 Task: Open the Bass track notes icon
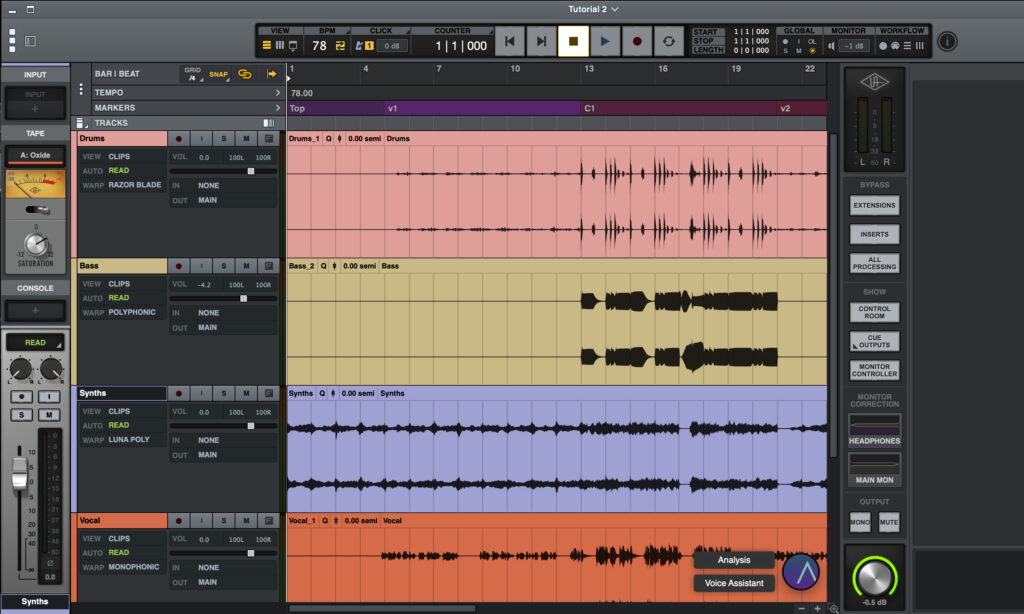pyautogui.click(x=268, y=266)
